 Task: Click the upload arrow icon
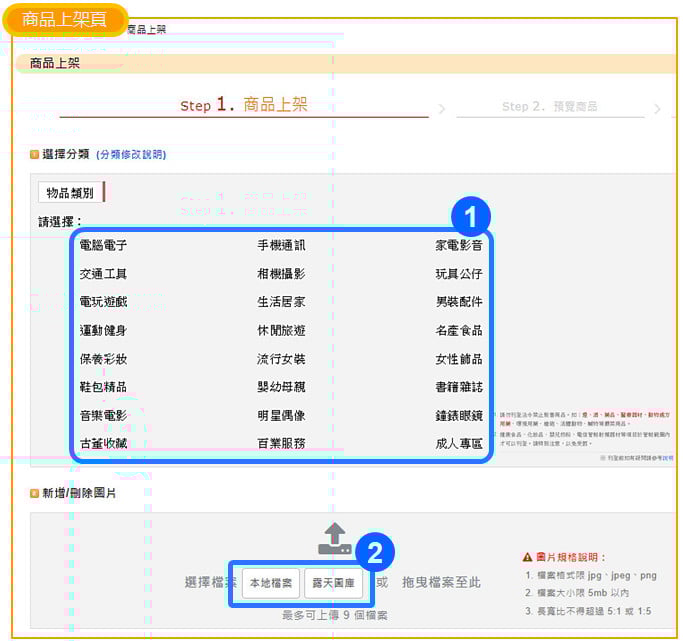coord(334,539)
